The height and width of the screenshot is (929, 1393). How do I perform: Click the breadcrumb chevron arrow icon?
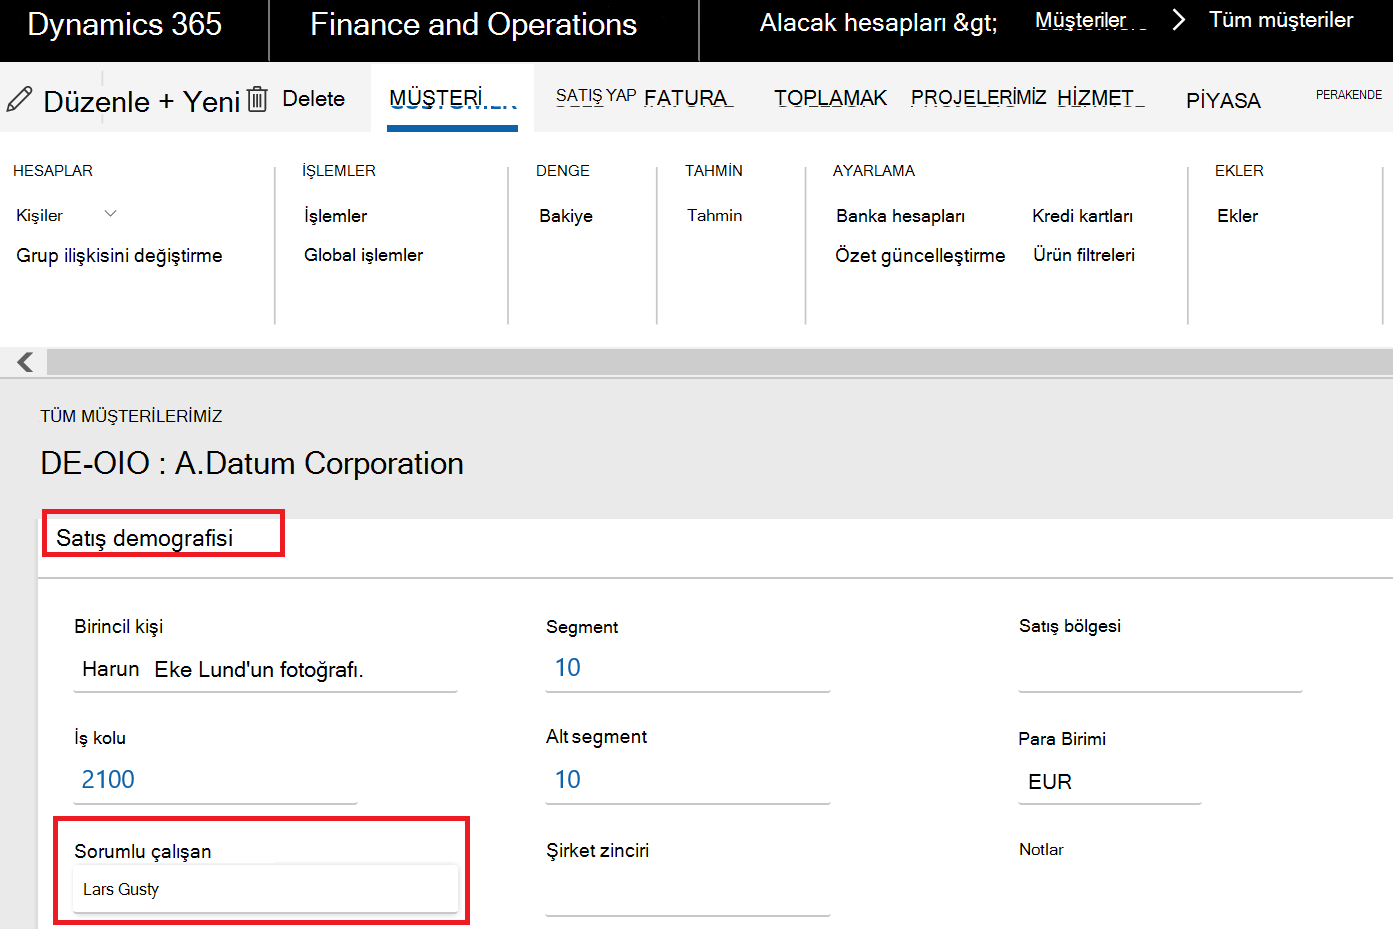coord(1178,20)
